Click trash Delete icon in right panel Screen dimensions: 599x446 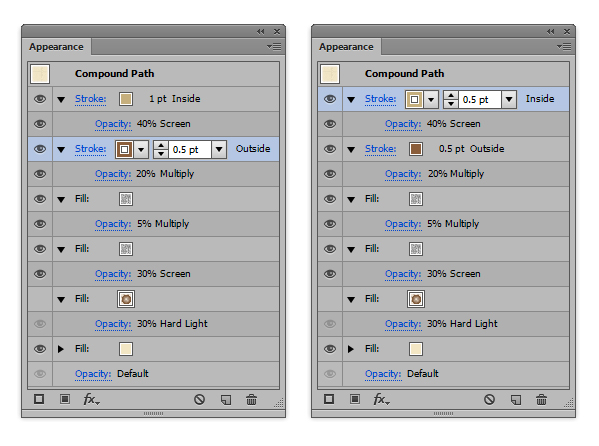541,400
